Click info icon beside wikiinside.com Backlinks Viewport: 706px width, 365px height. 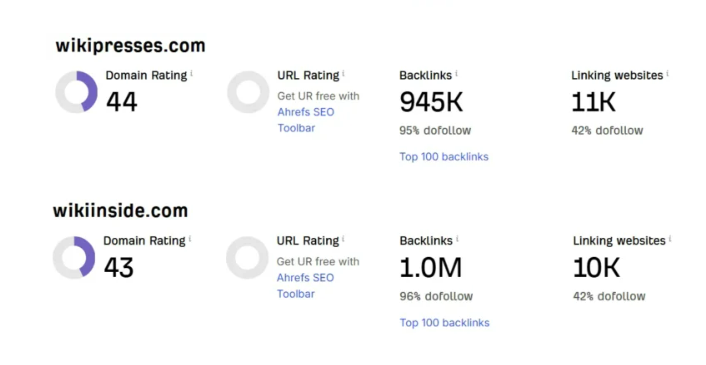457,239
